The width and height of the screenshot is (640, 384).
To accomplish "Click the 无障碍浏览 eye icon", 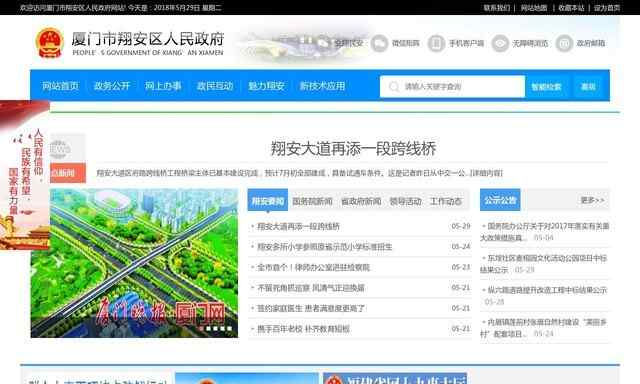I will 500,43.
